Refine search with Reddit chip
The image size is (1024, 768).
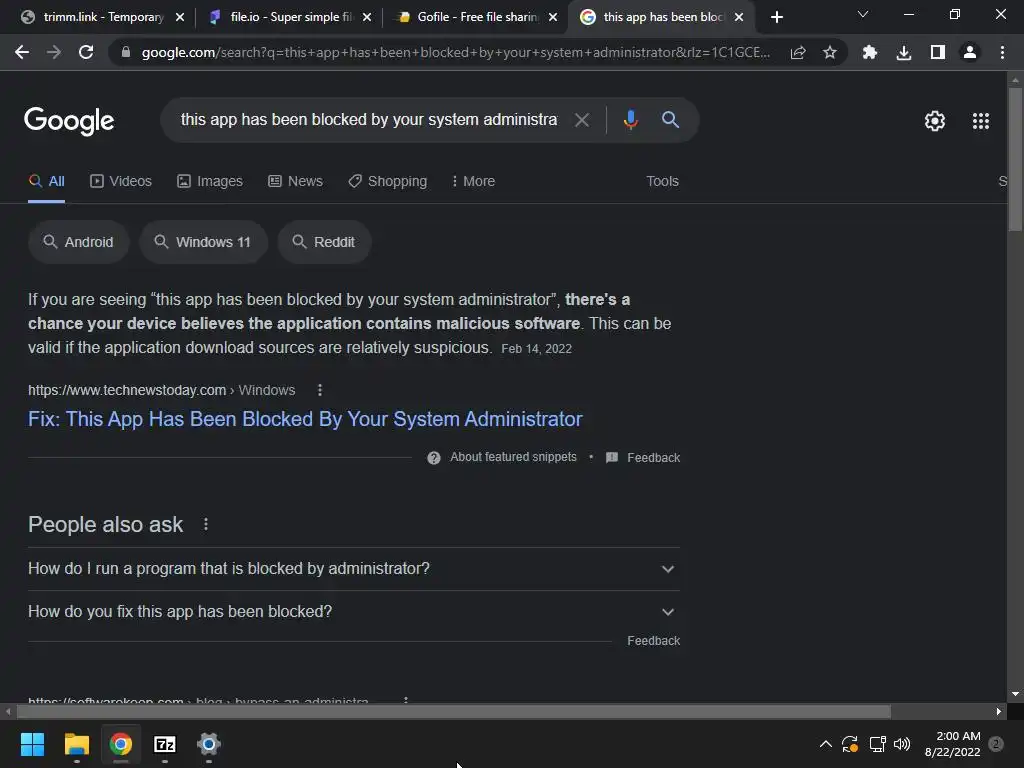point(325,242)
